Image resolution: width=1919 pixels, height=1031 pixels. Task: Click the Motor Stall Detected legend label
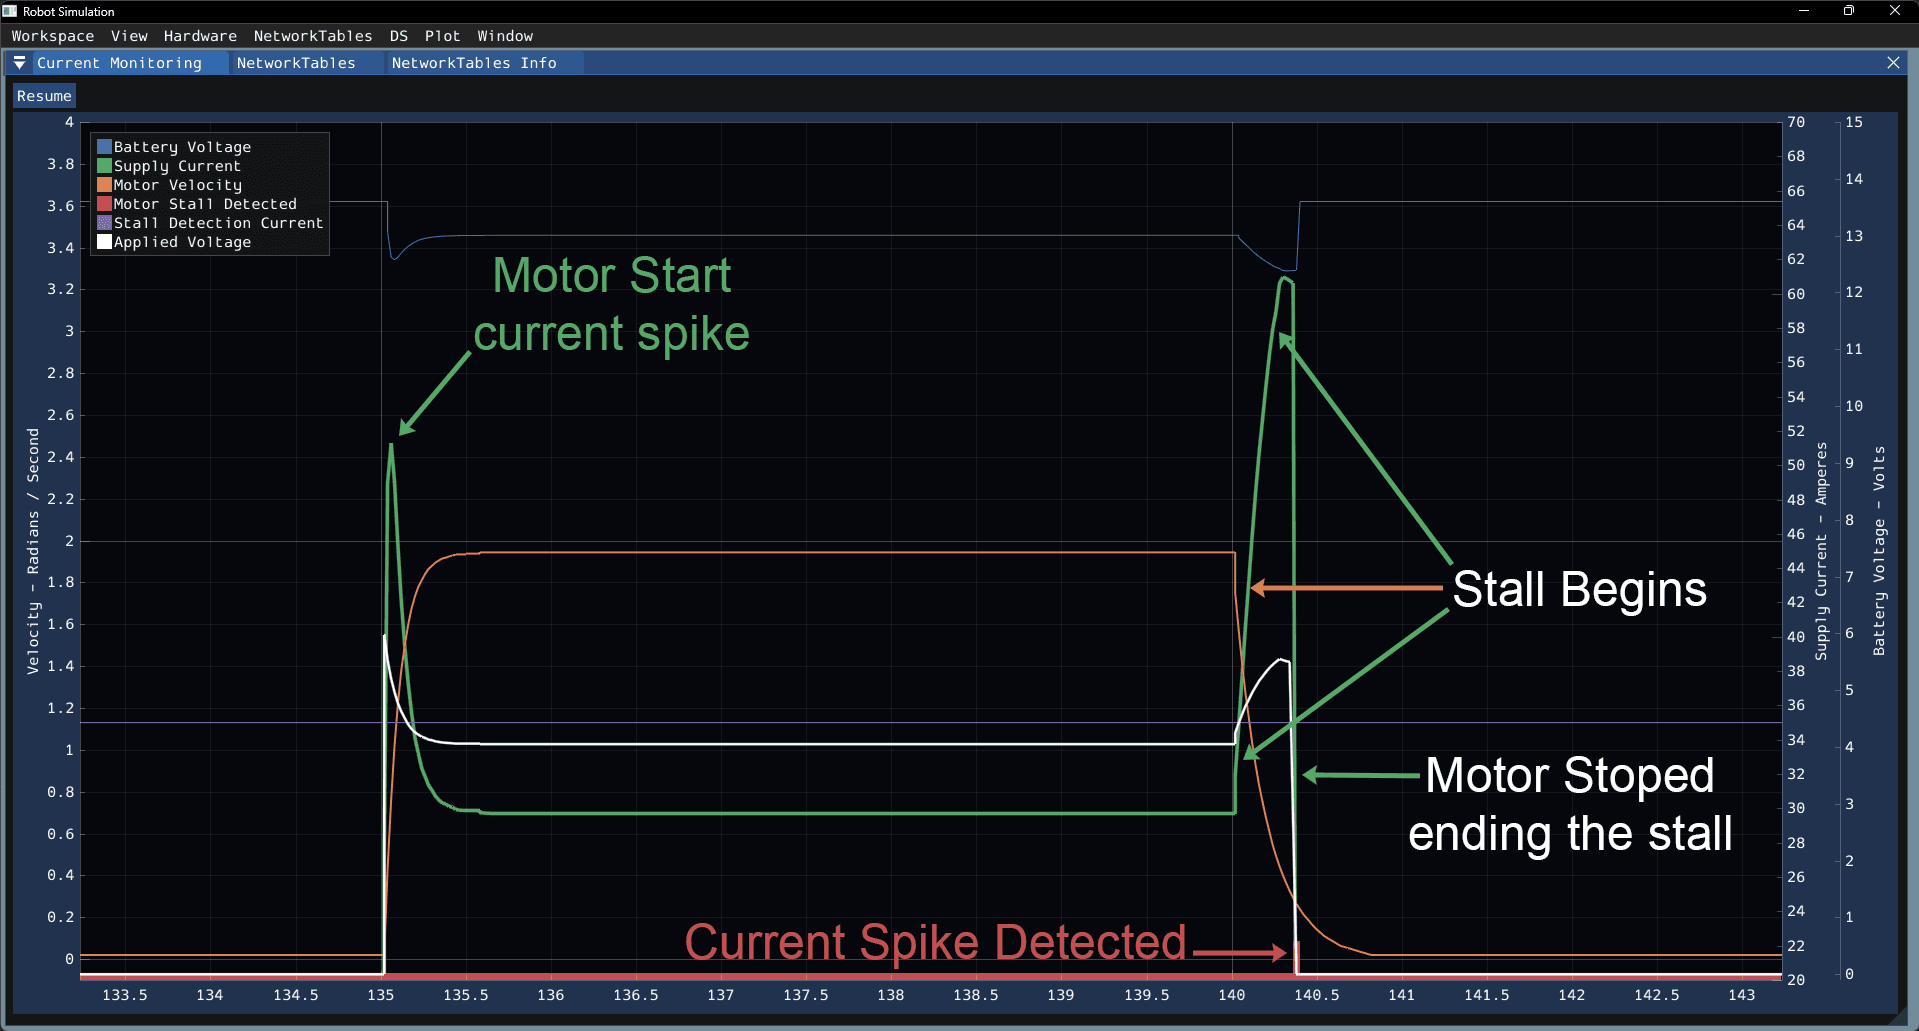pos(205,204)
